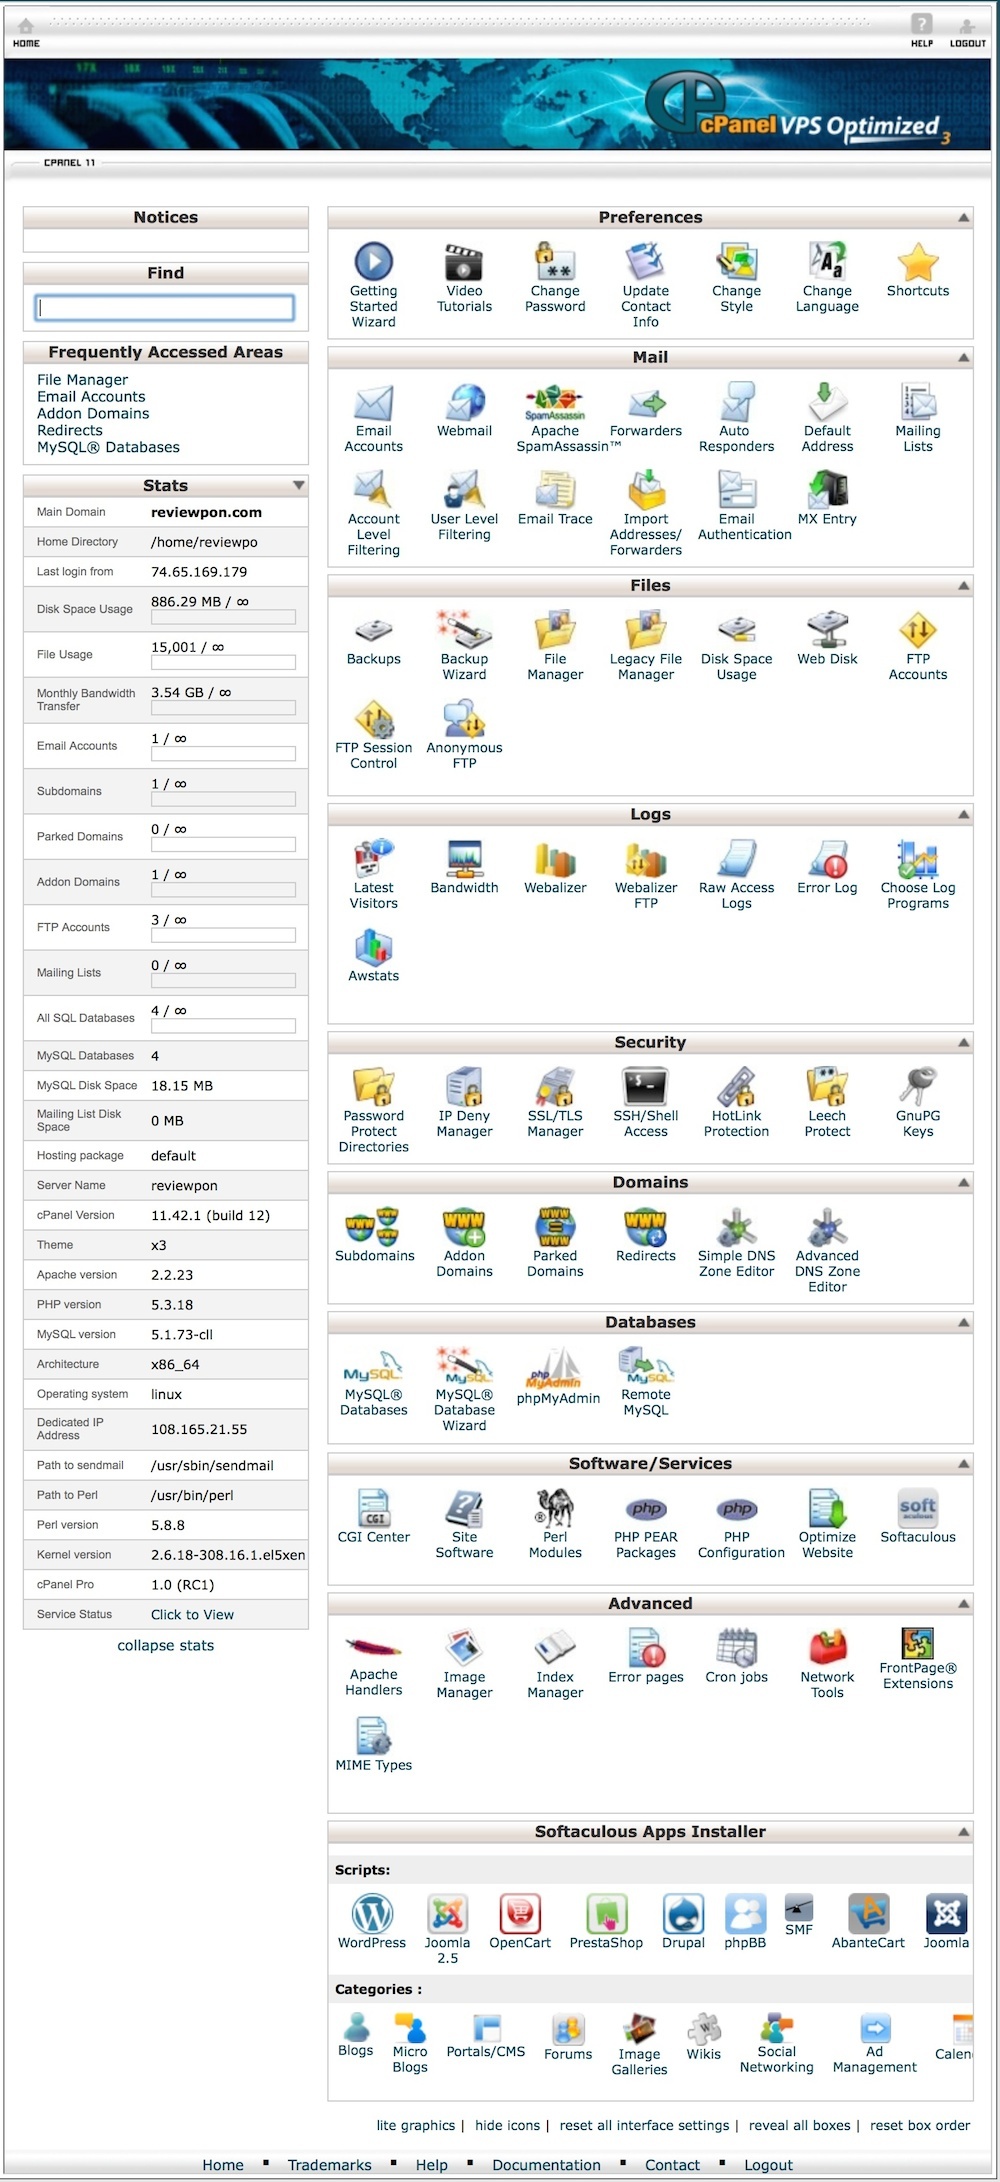The image size is (1000, 2182).
Task: Open Contact footer link
Action: pyautogui.click(x=672, y=2165)
